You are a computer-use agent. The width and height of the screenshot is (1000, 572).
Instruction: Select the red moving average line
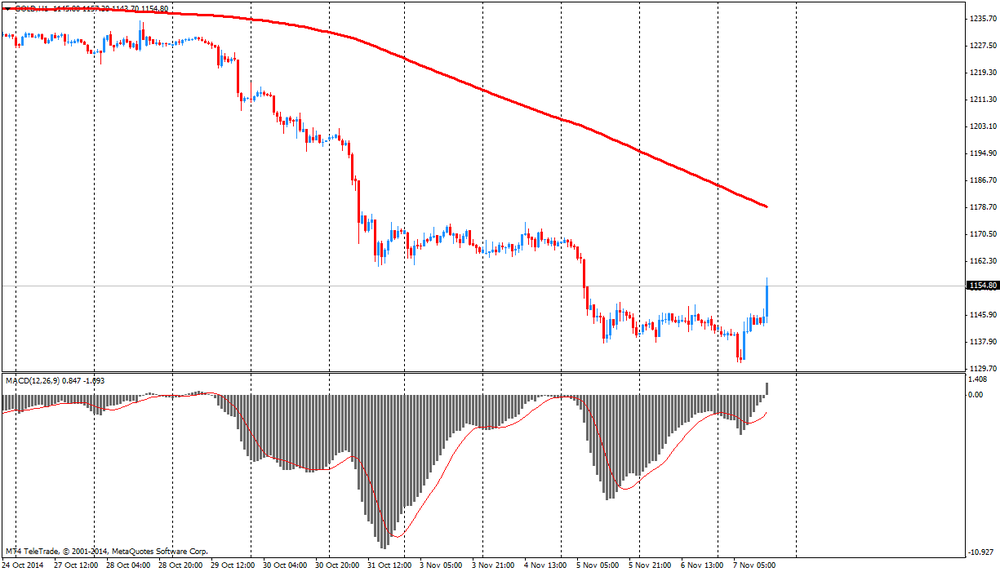pyautogui.click(x=485, y=91)
